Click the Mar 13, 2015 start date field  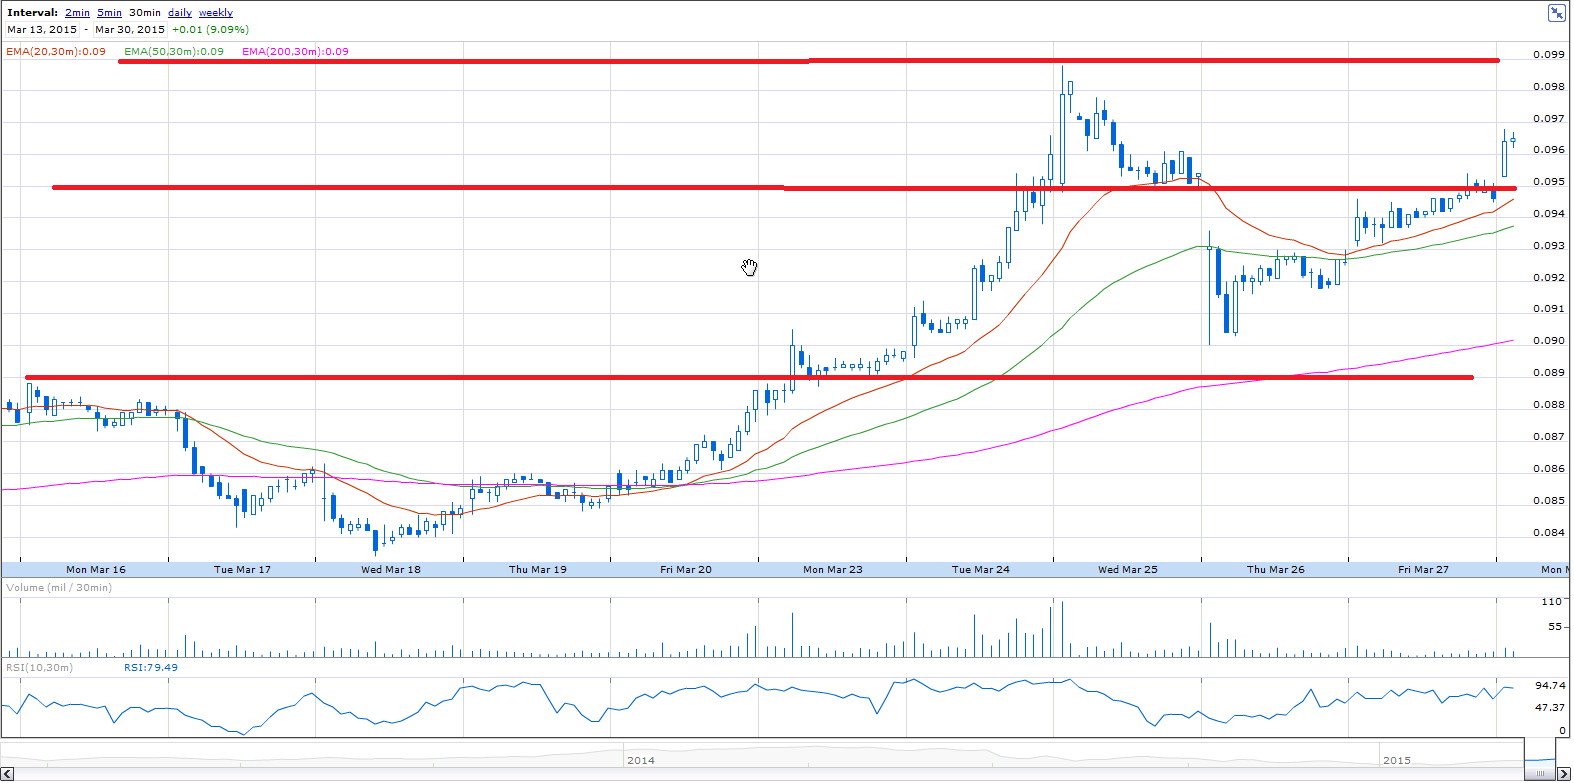42,30
